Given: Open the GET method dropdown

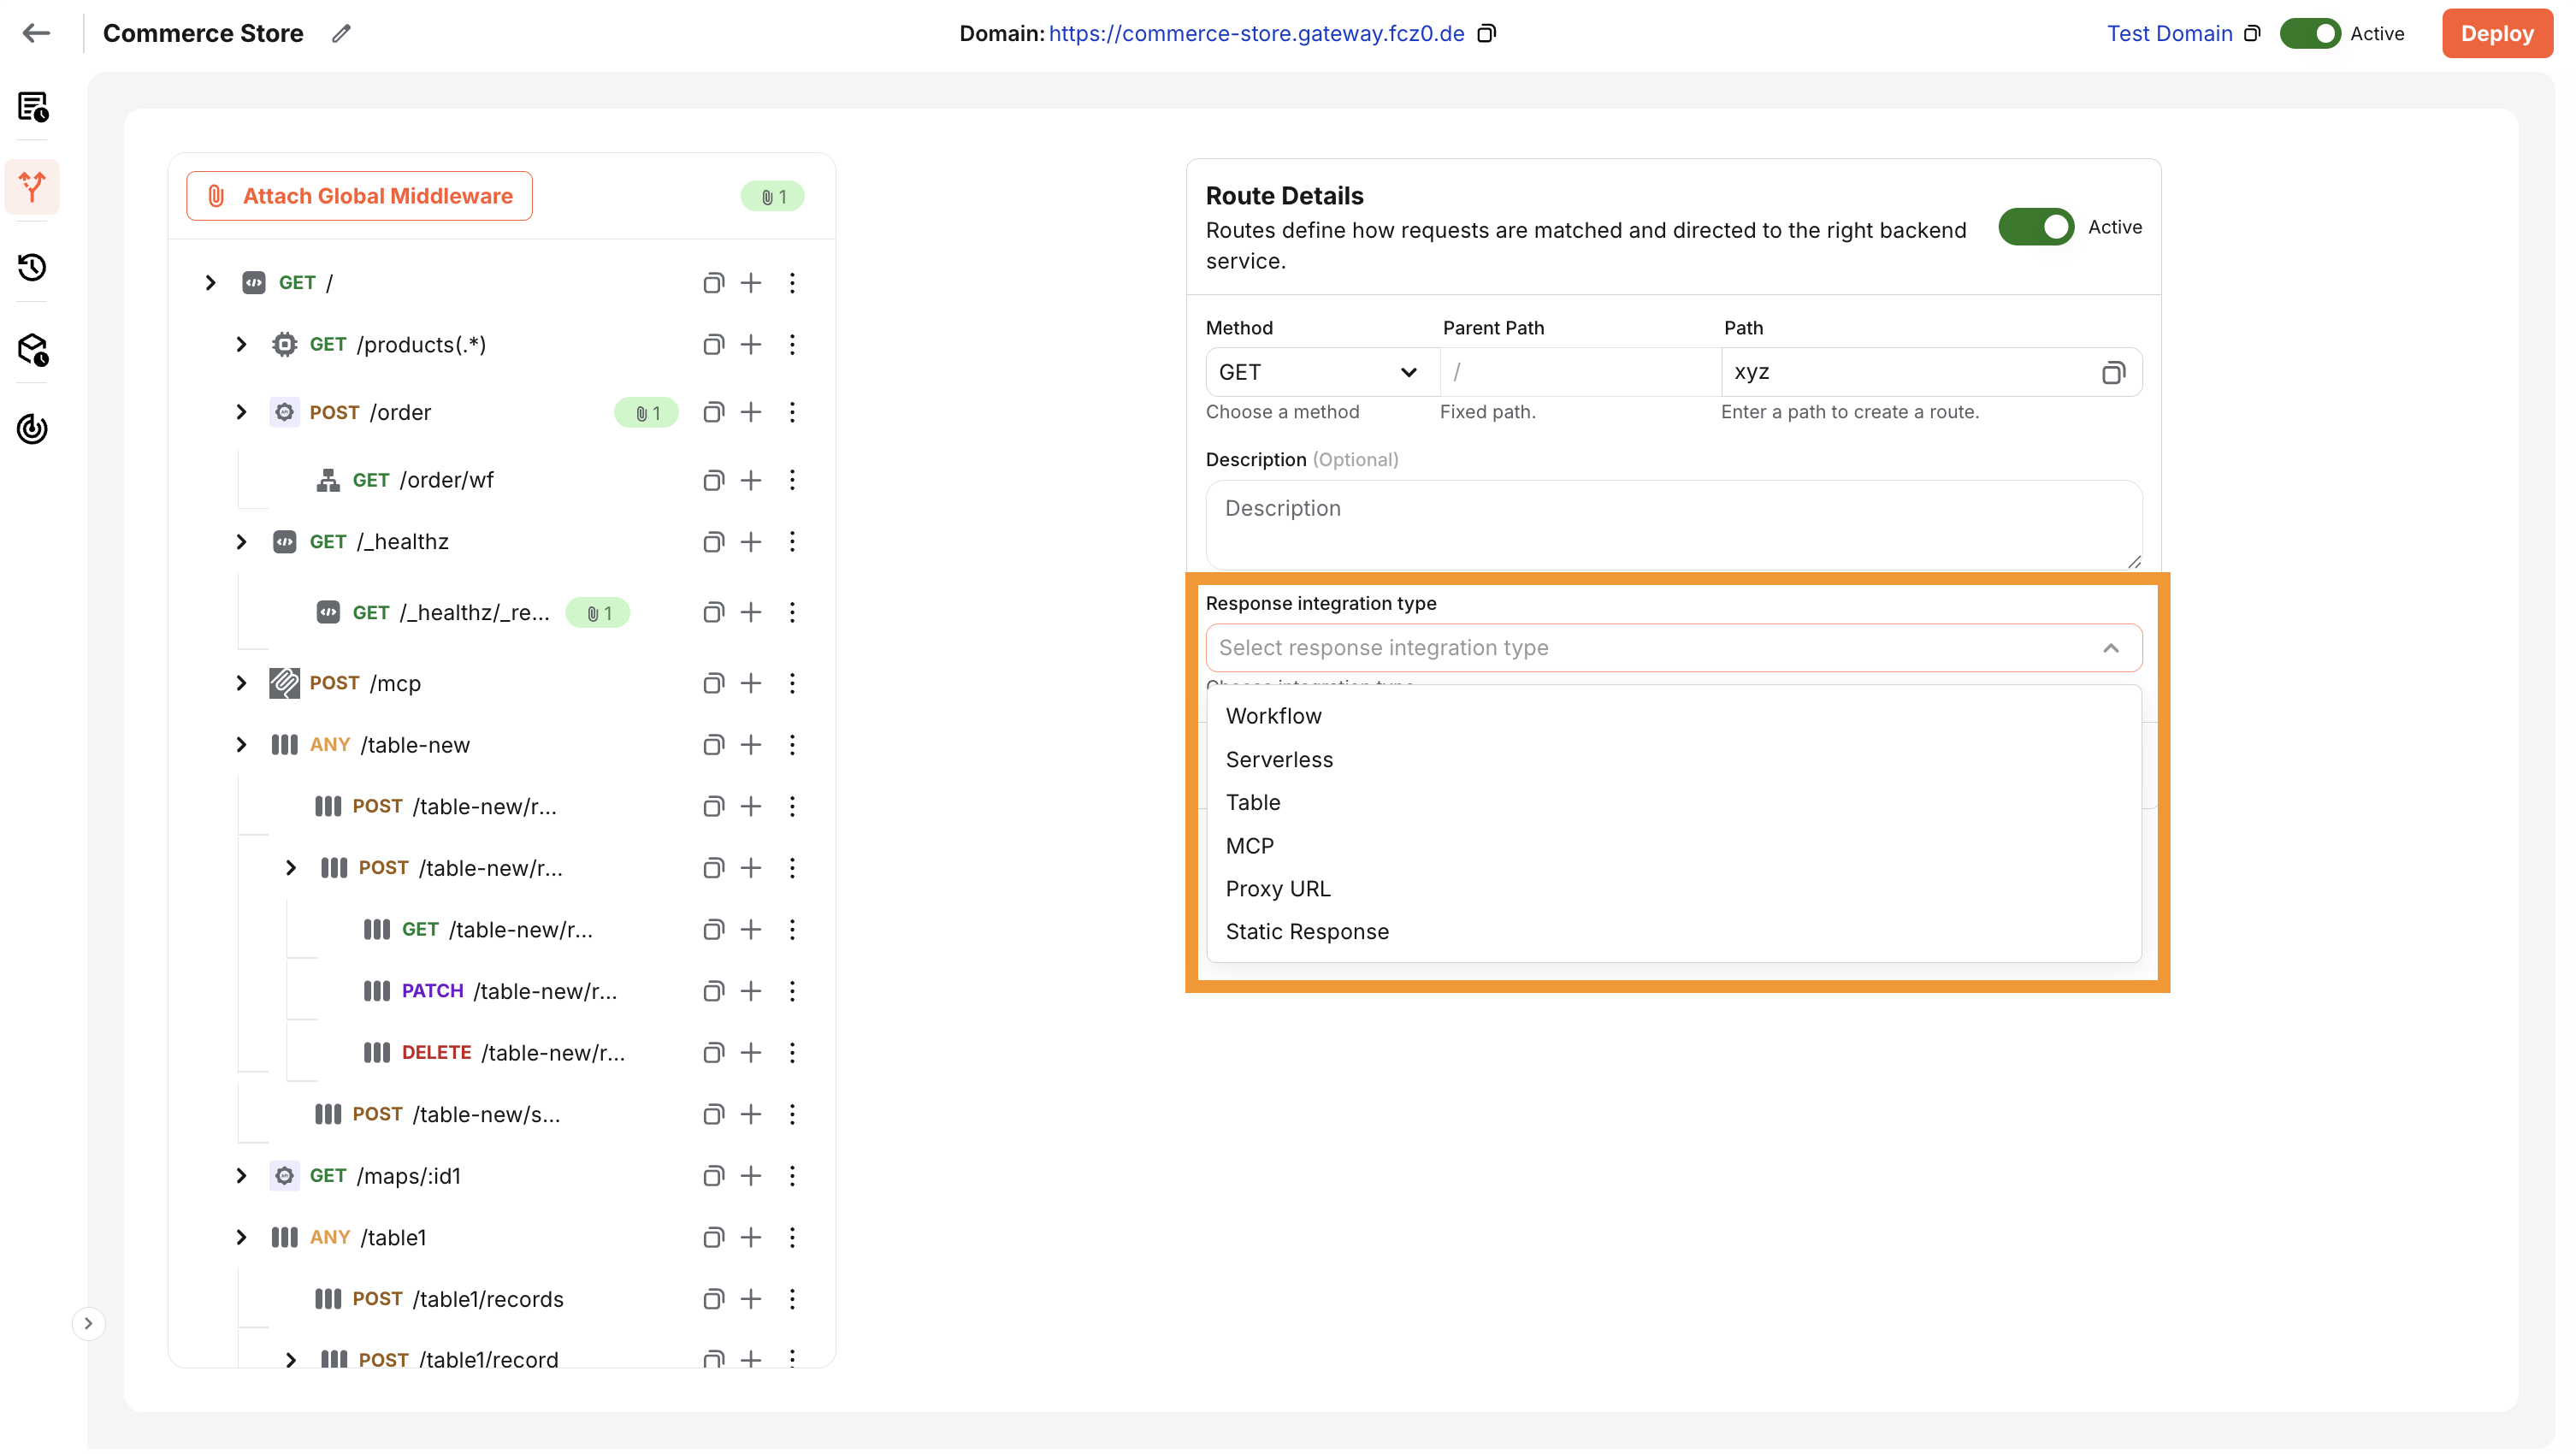Looking at the screenshot, I should [1321, 372].
